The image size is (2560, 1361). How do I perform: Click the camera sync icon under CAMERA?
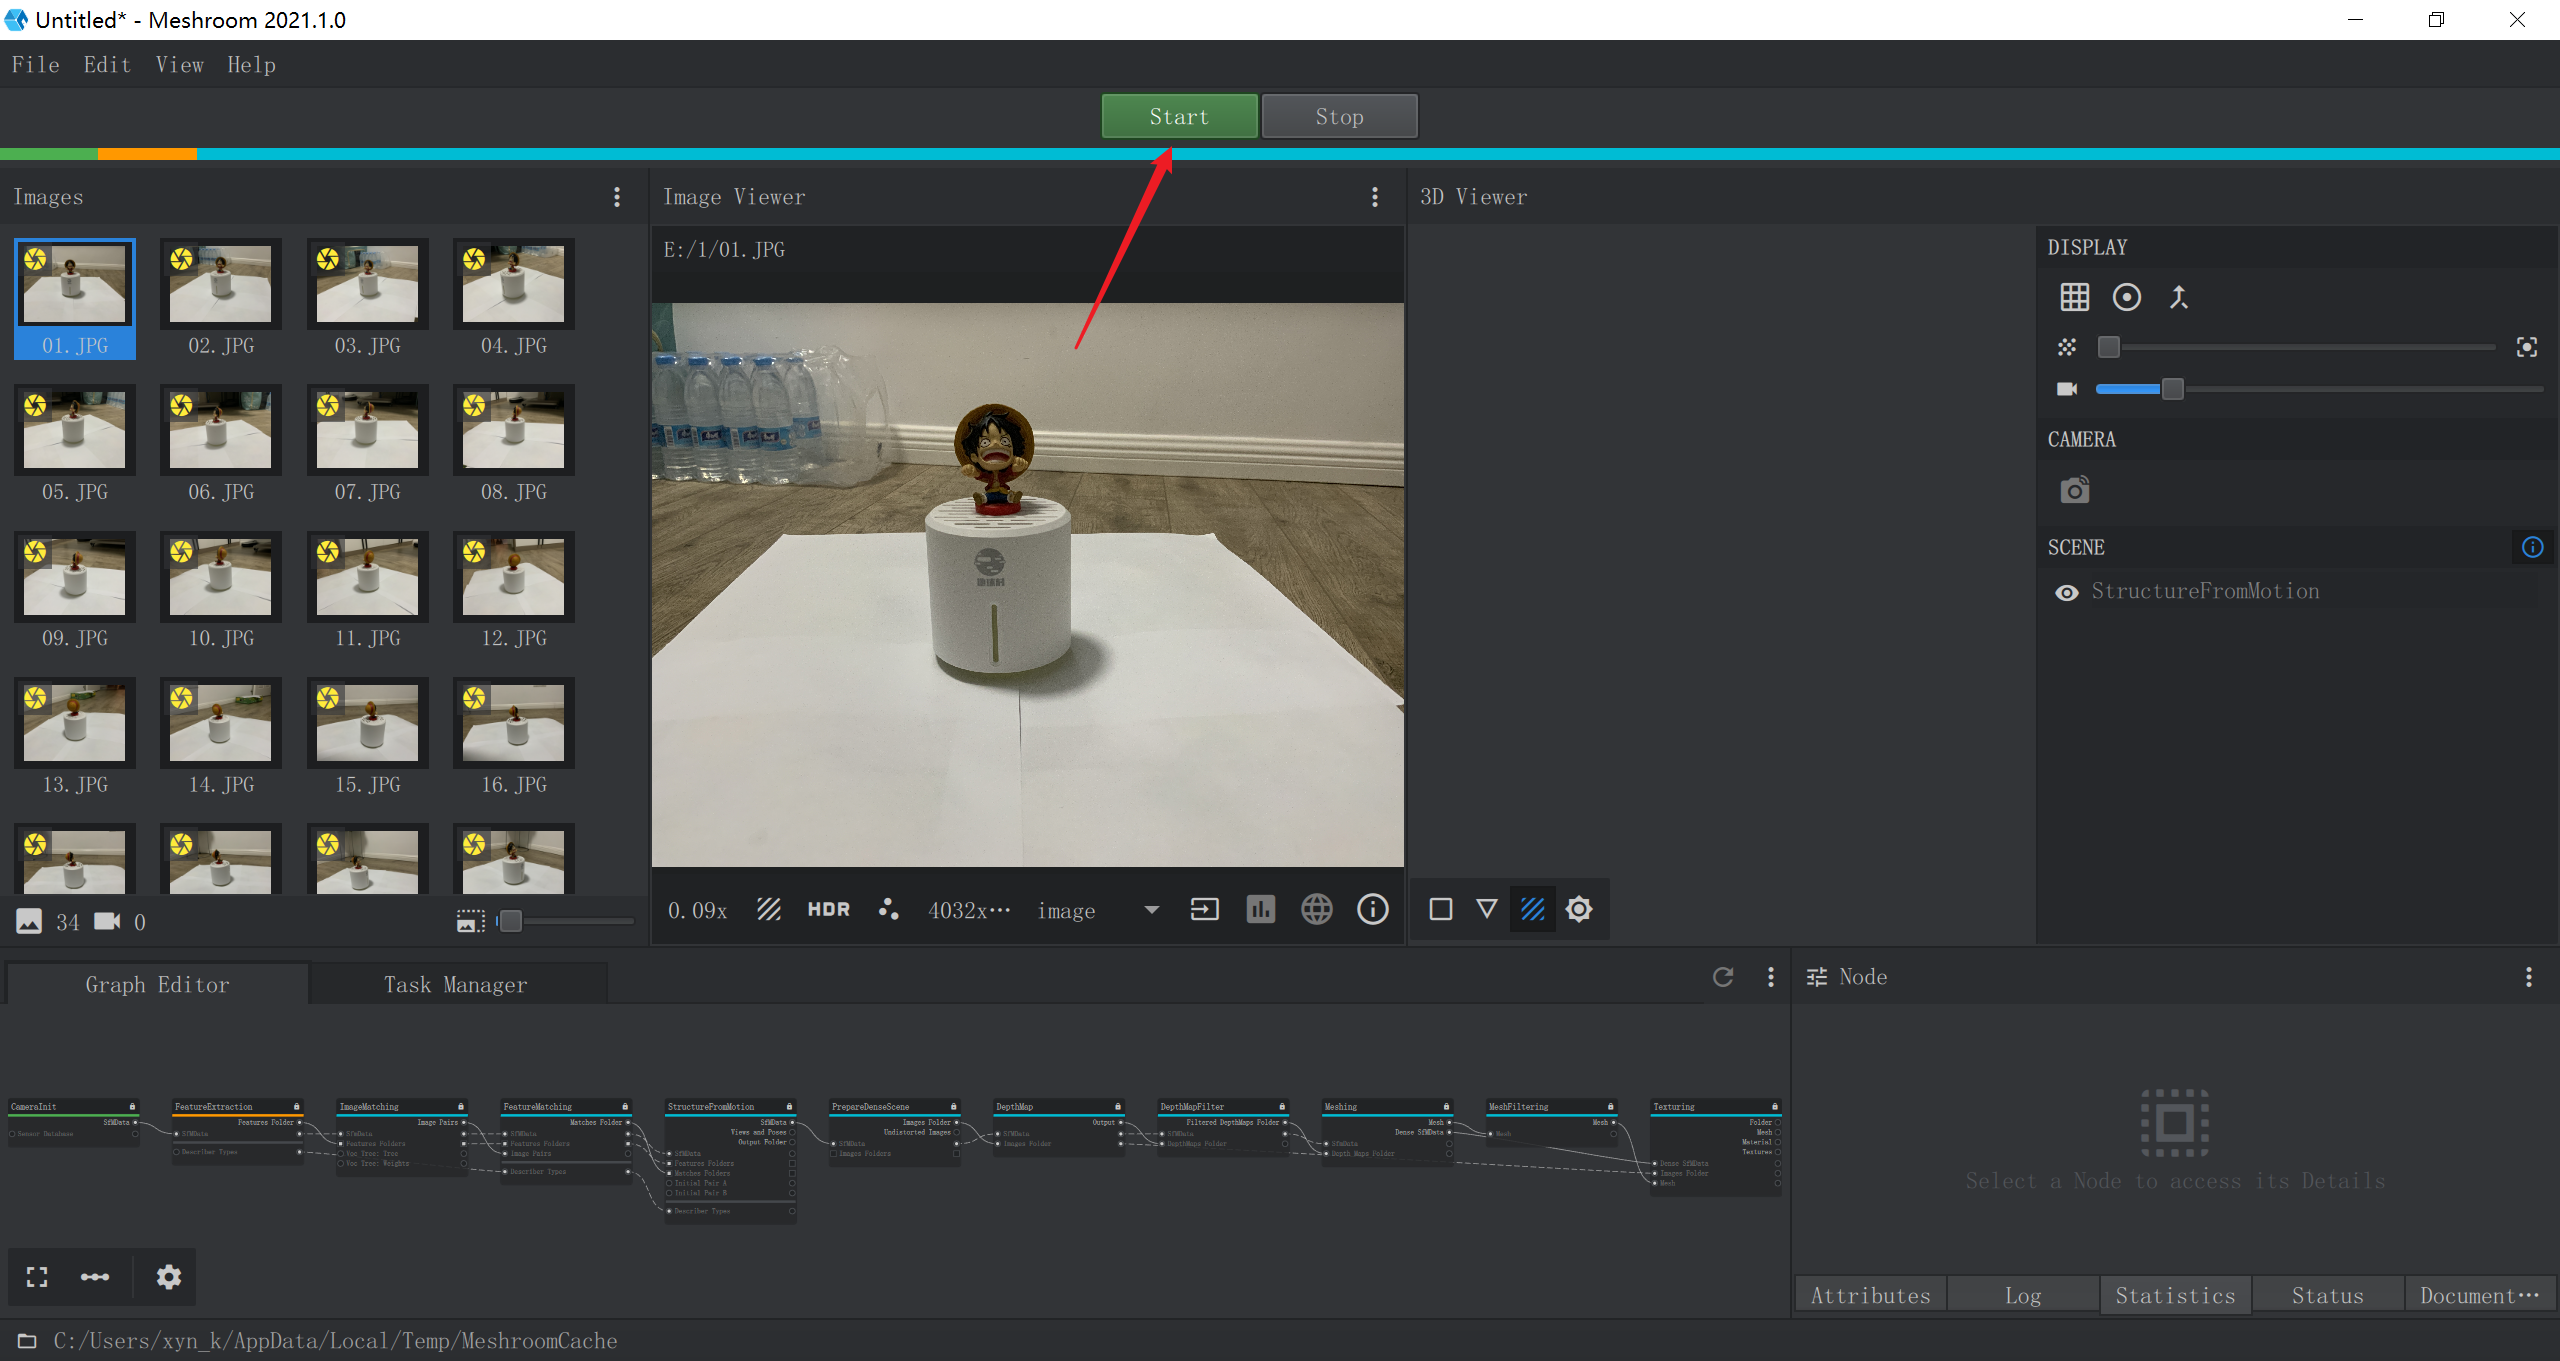point(2074,490)
